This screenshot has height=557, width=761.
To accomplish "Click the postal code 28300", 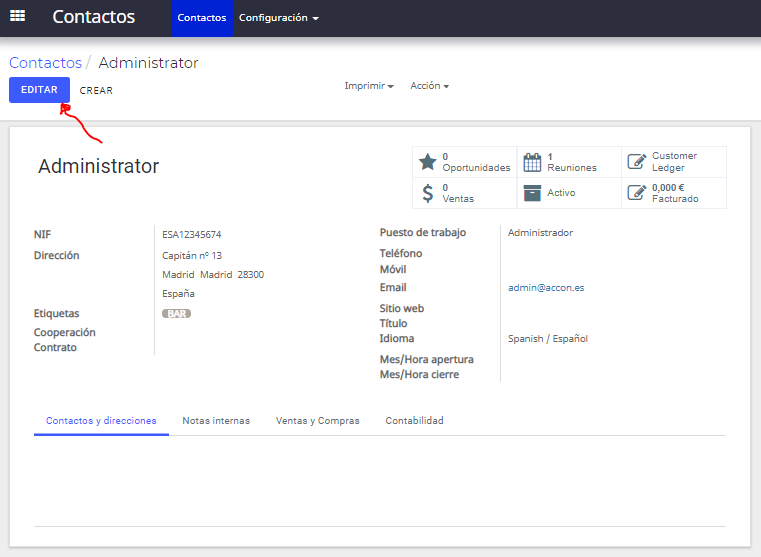I will tap(250, 275).
